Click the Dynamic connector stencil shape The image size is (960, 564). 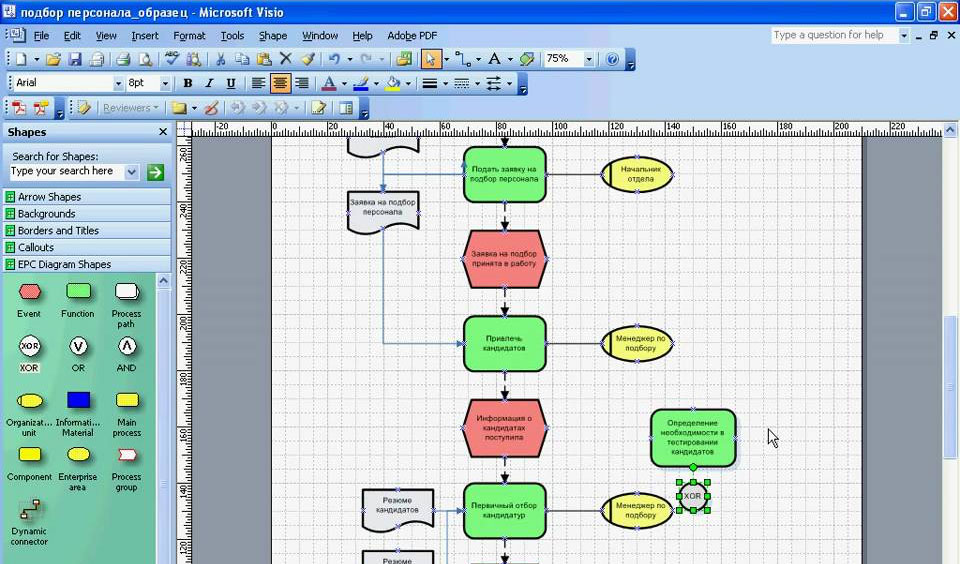click(x=29, y=510)
